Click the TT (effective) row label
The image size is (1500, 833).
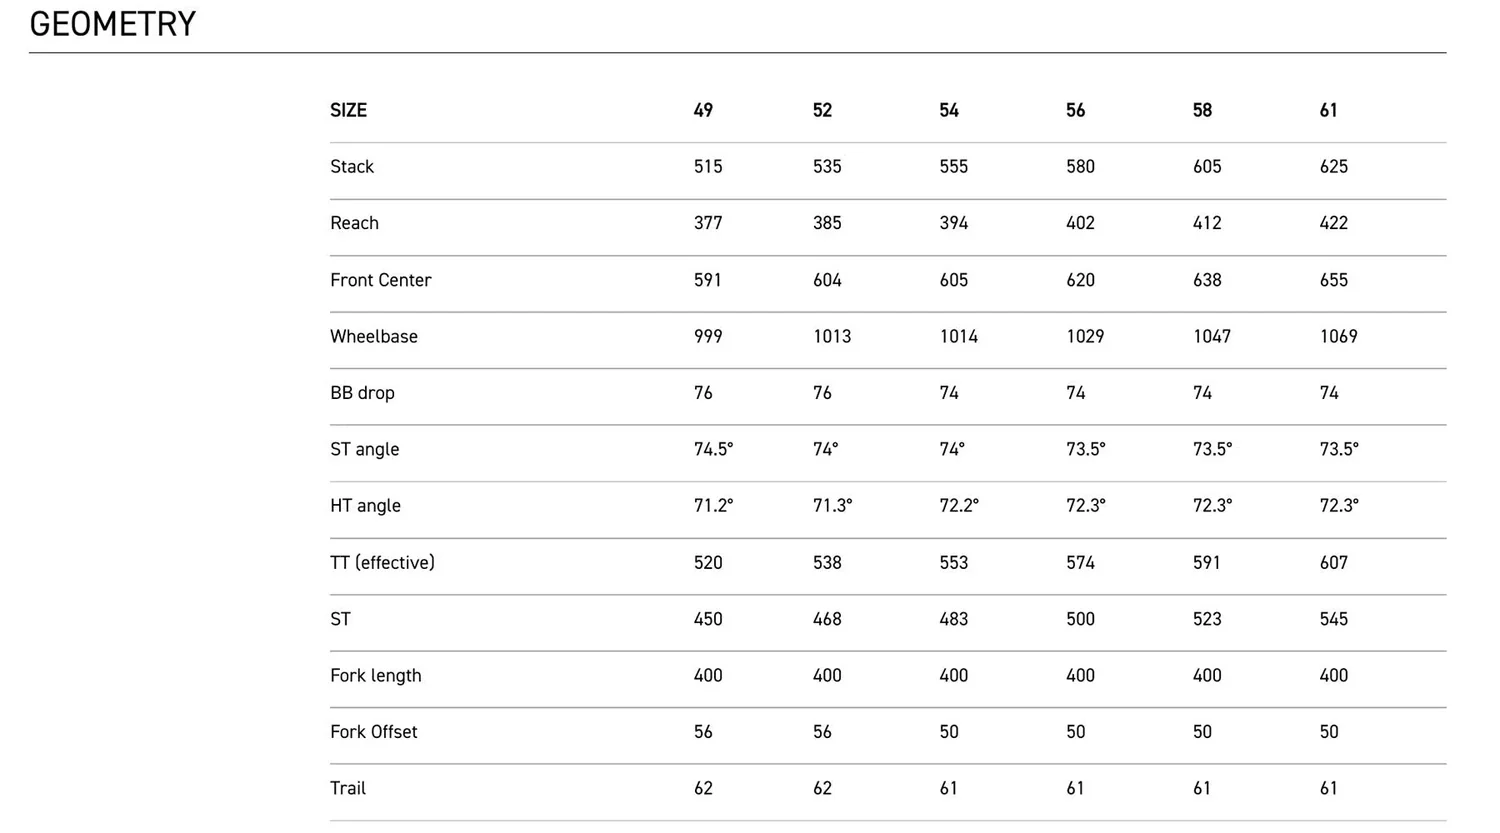coord(382,563)
